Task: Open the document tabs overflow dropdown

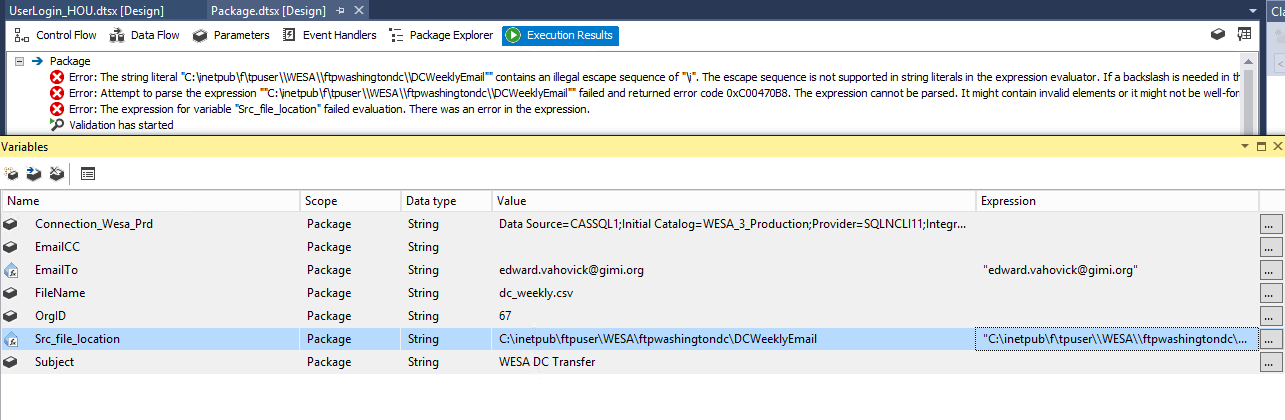Action: click(1254, 10)
